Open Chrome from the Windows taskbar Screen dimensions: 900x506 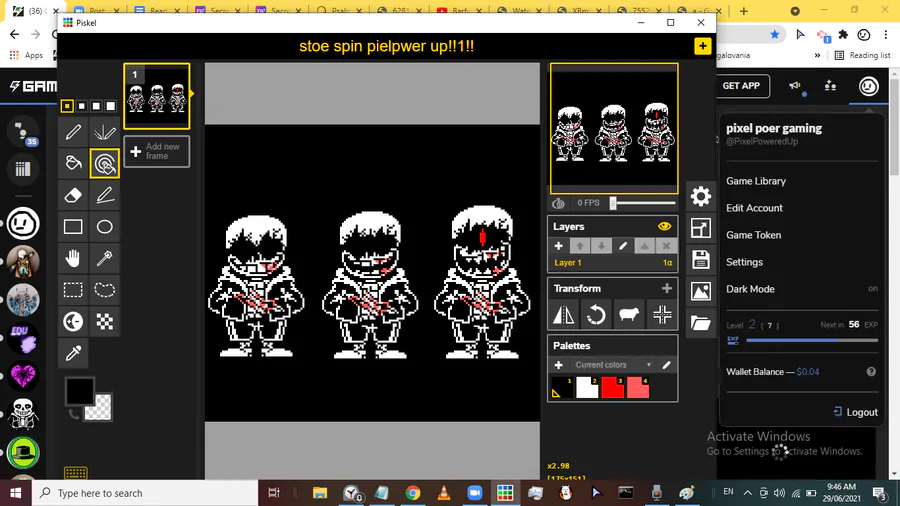pos(413,493)
